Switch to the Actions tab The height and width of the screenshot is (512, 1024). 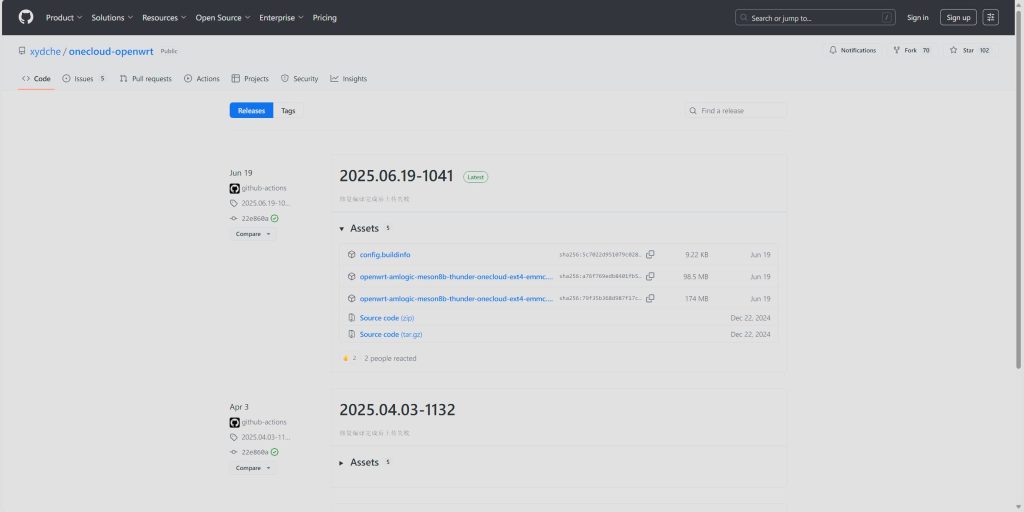click(x=202, y=78)
